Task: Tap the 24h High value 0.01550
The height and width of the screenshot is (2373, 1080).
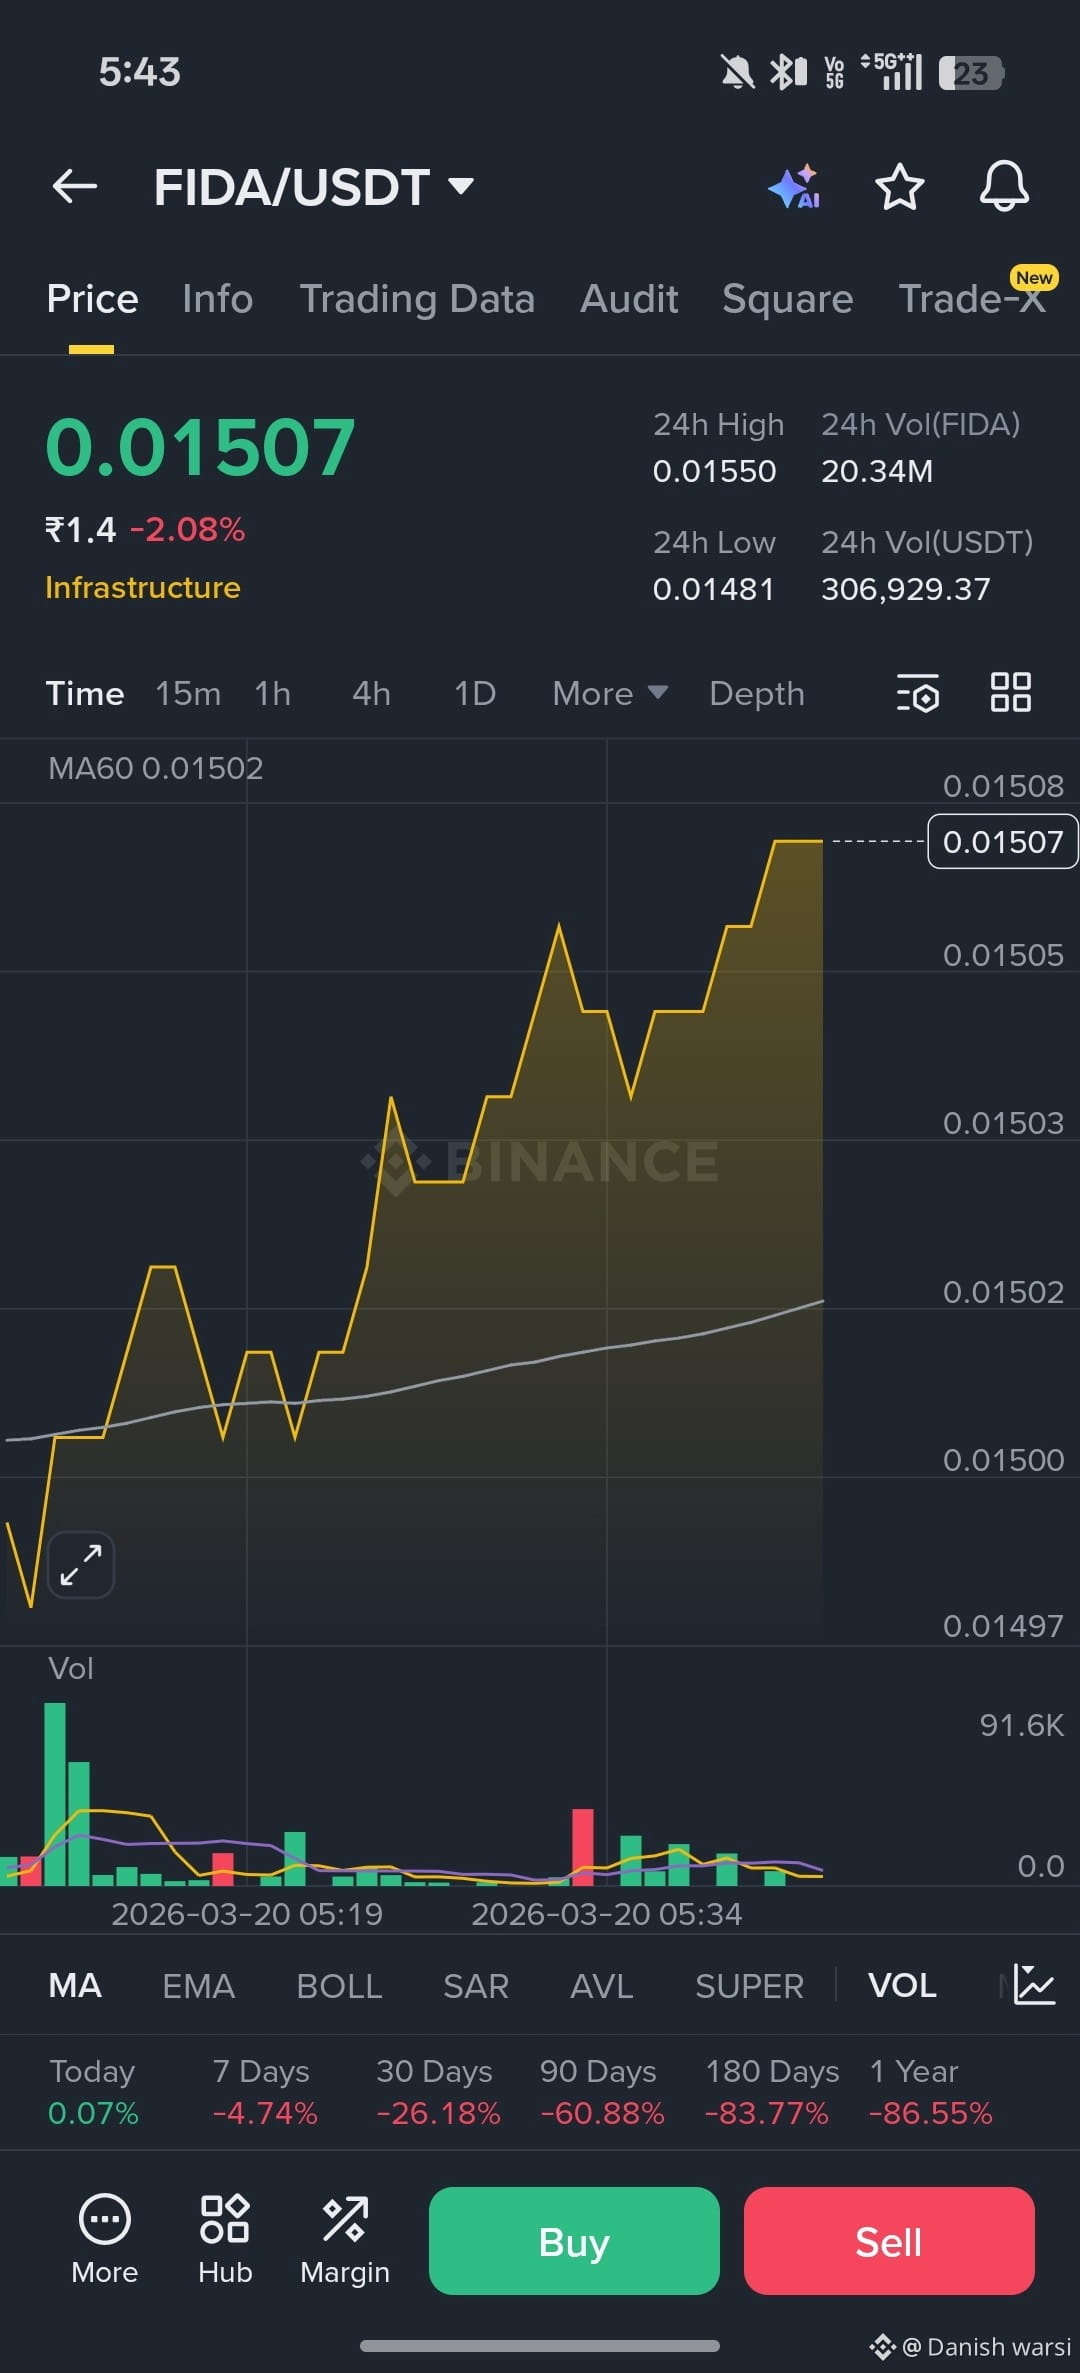Action: [x=714, y=471]
